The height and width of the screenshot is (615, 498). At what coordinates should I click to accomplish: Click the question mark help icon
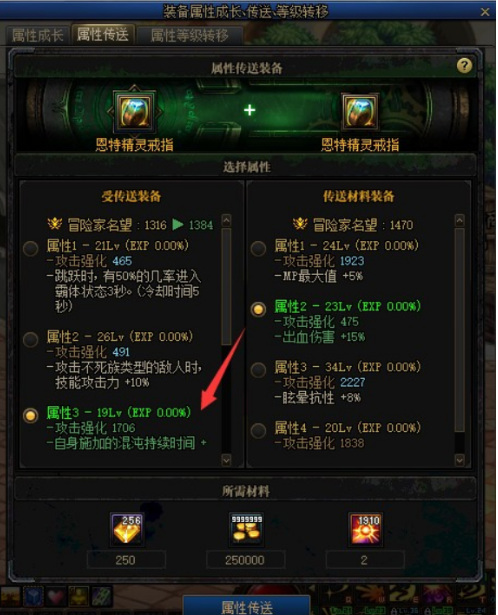(464, 65)
